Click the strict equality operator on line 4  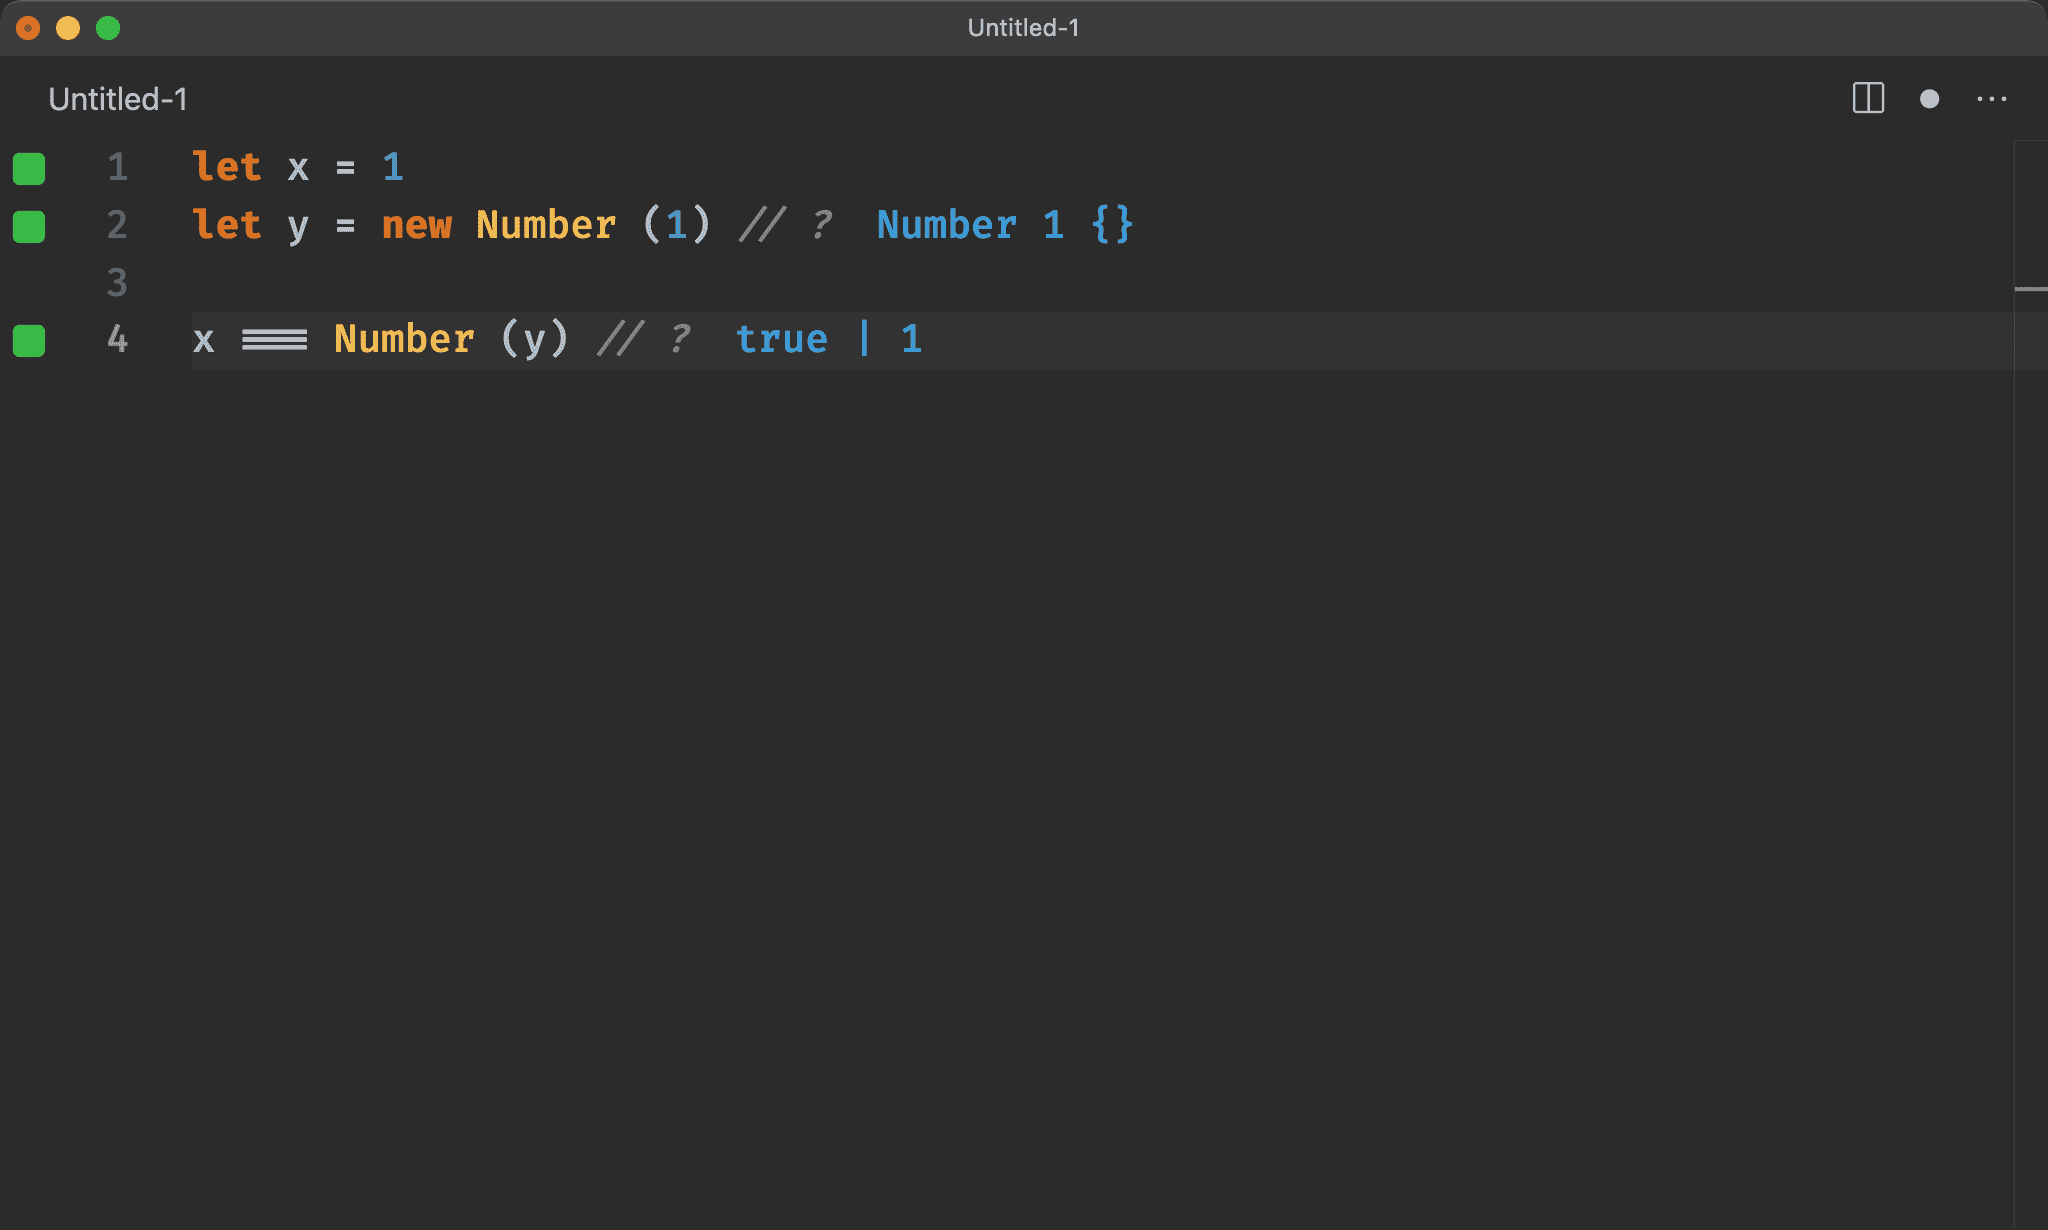point(274,340)
